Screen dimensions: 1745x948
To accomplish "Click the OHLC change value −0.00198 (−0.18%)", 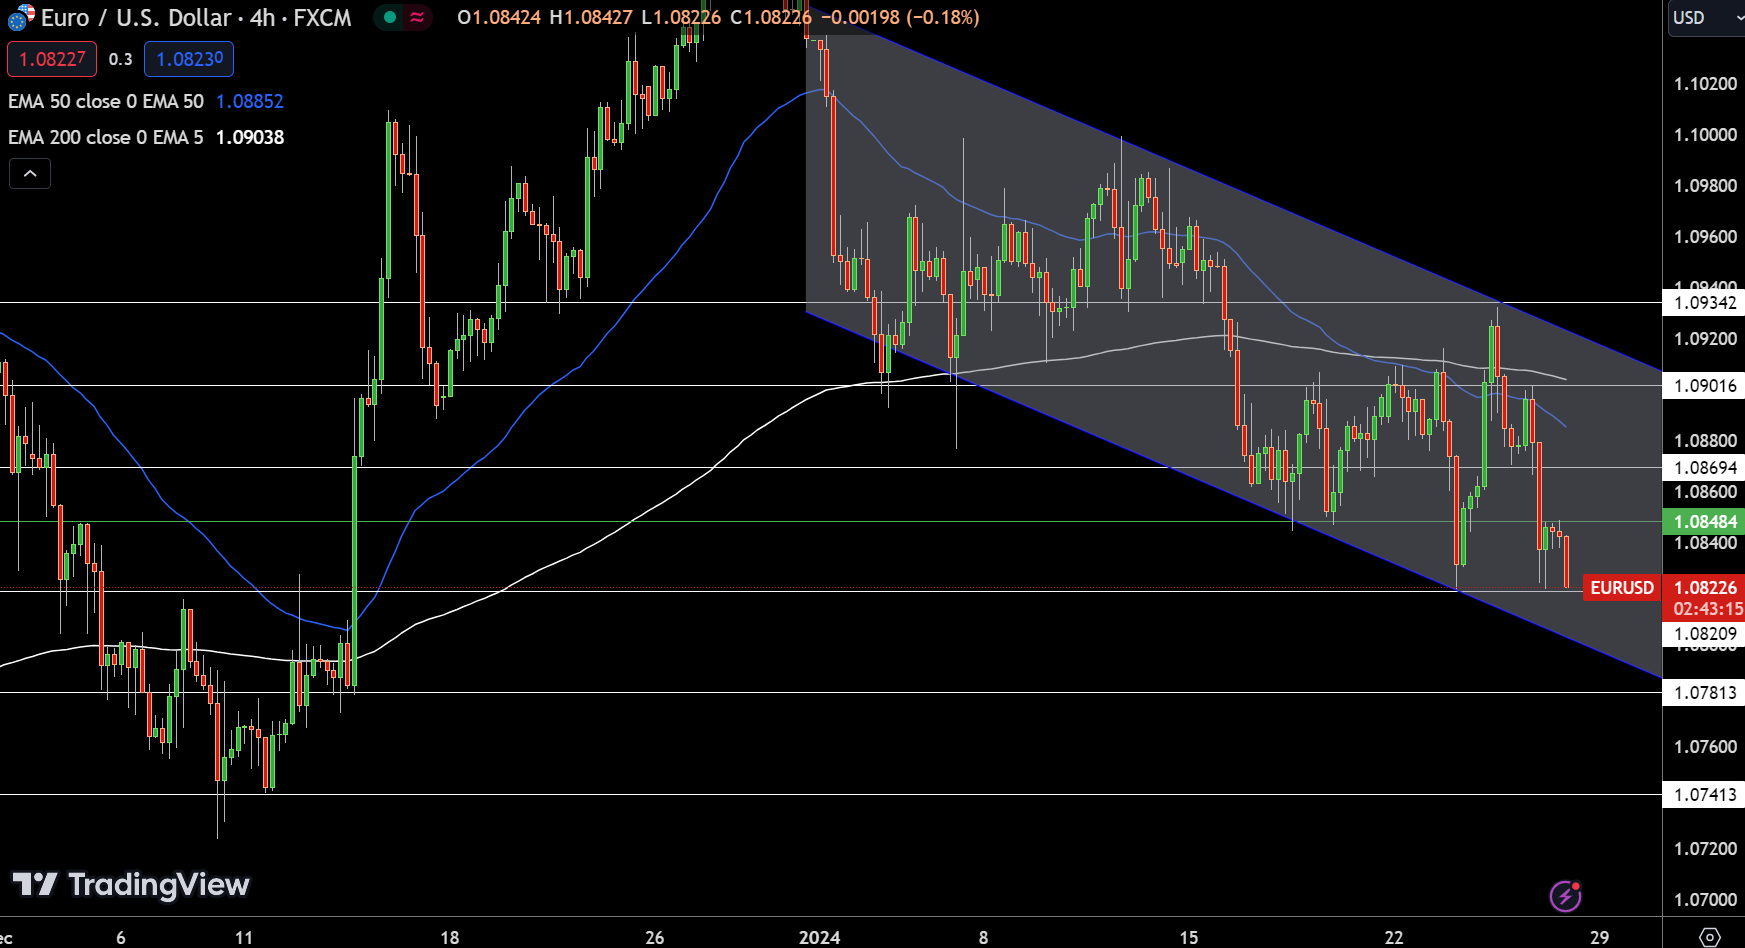I will click(x=900, y=17).
